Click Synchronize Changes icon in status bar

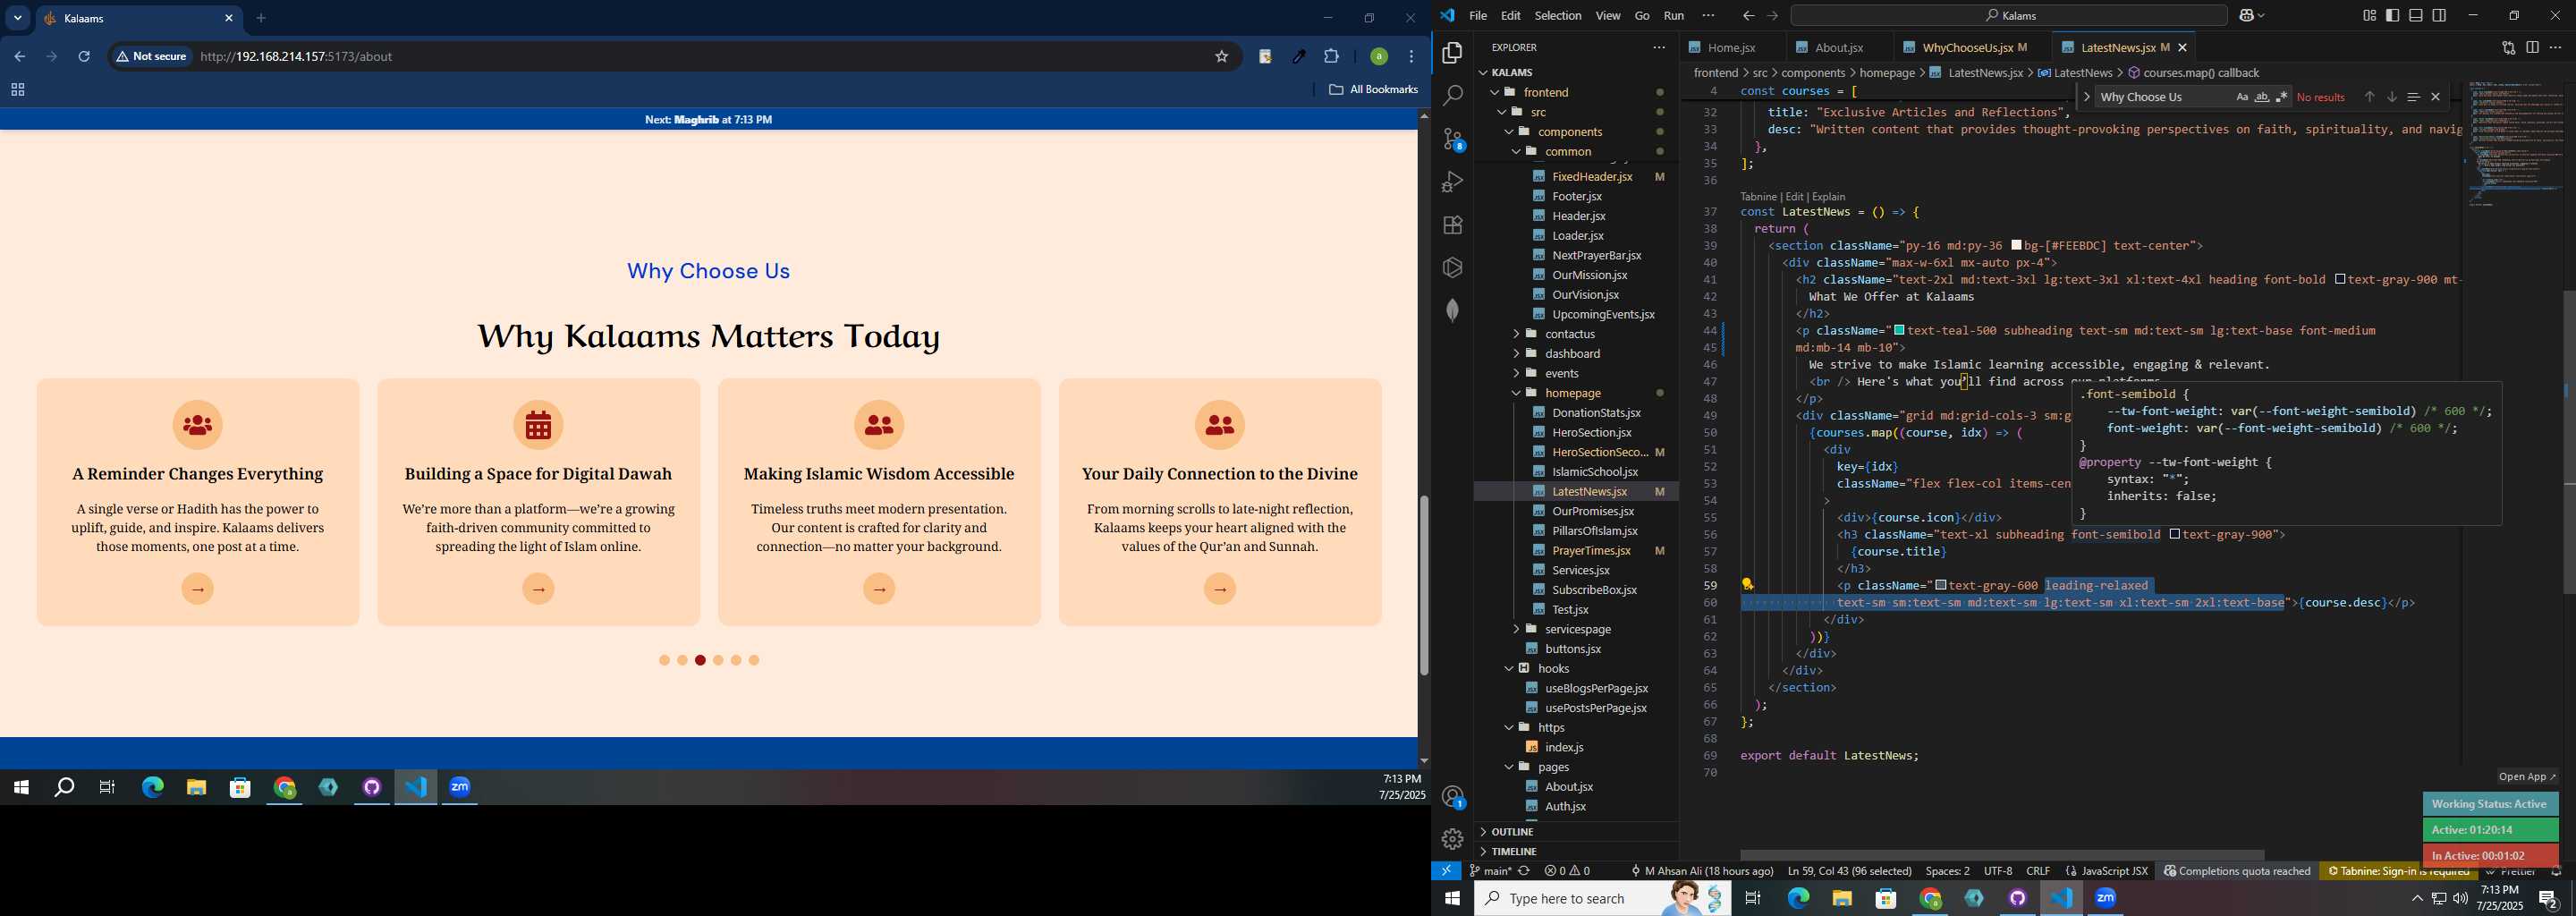(1525, 871)
